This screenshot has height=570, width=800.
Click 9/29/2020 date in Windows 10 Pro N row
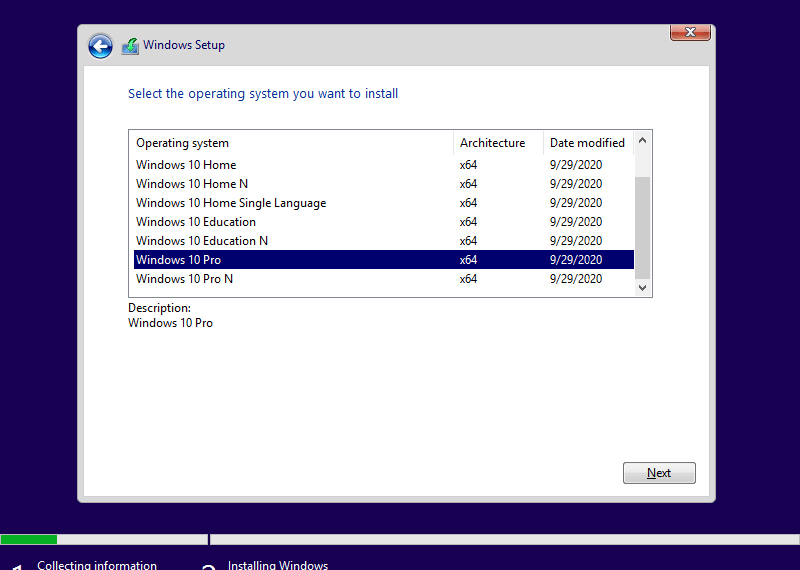point(576,279)
